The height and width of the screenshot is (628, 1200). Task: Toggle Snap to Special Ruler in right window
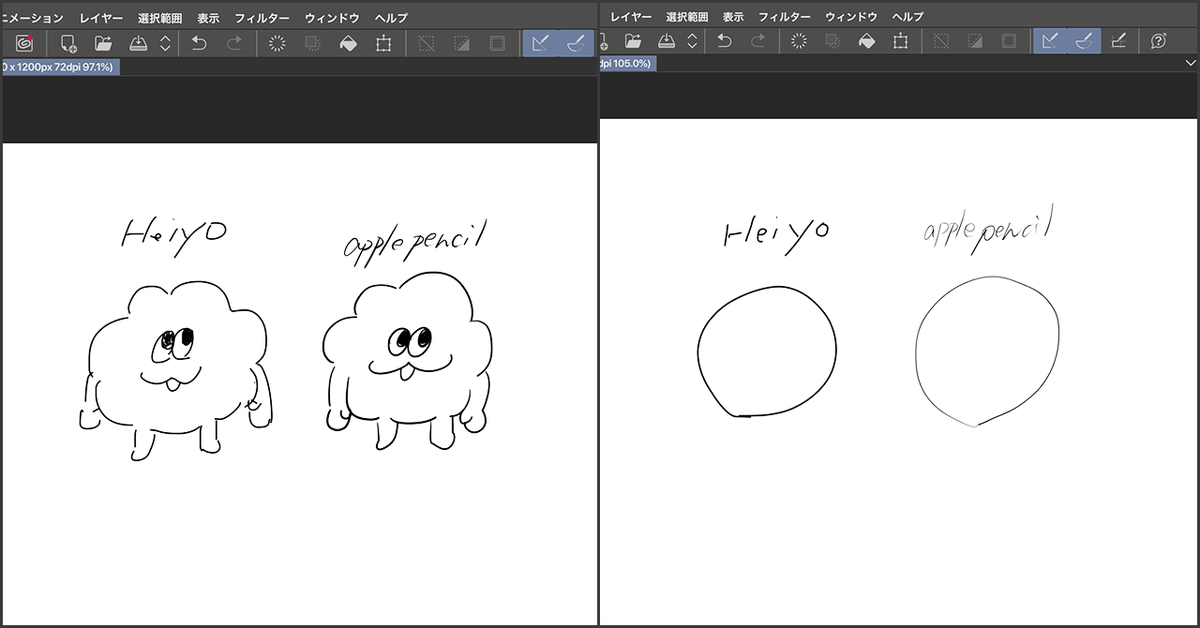click(x=1083, y=41)
